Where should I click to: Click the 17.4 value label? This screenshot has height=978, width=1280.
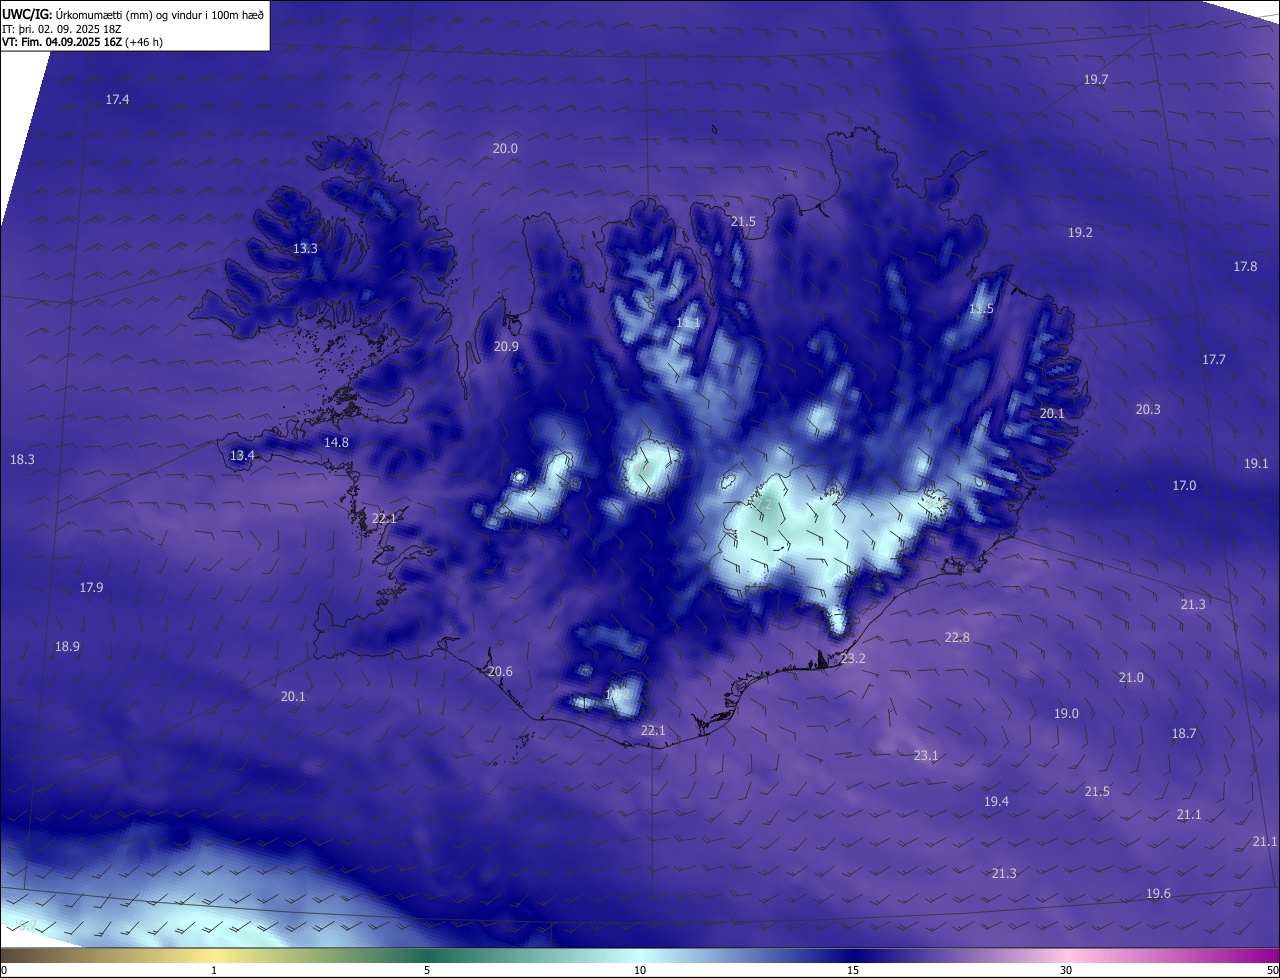[117, 99]
